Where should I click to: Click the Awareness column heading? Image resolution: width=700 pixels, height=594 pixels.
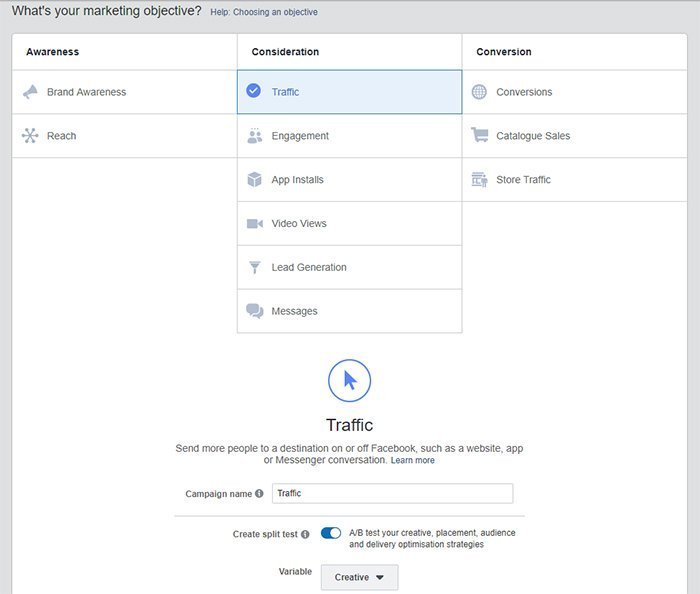53,52
